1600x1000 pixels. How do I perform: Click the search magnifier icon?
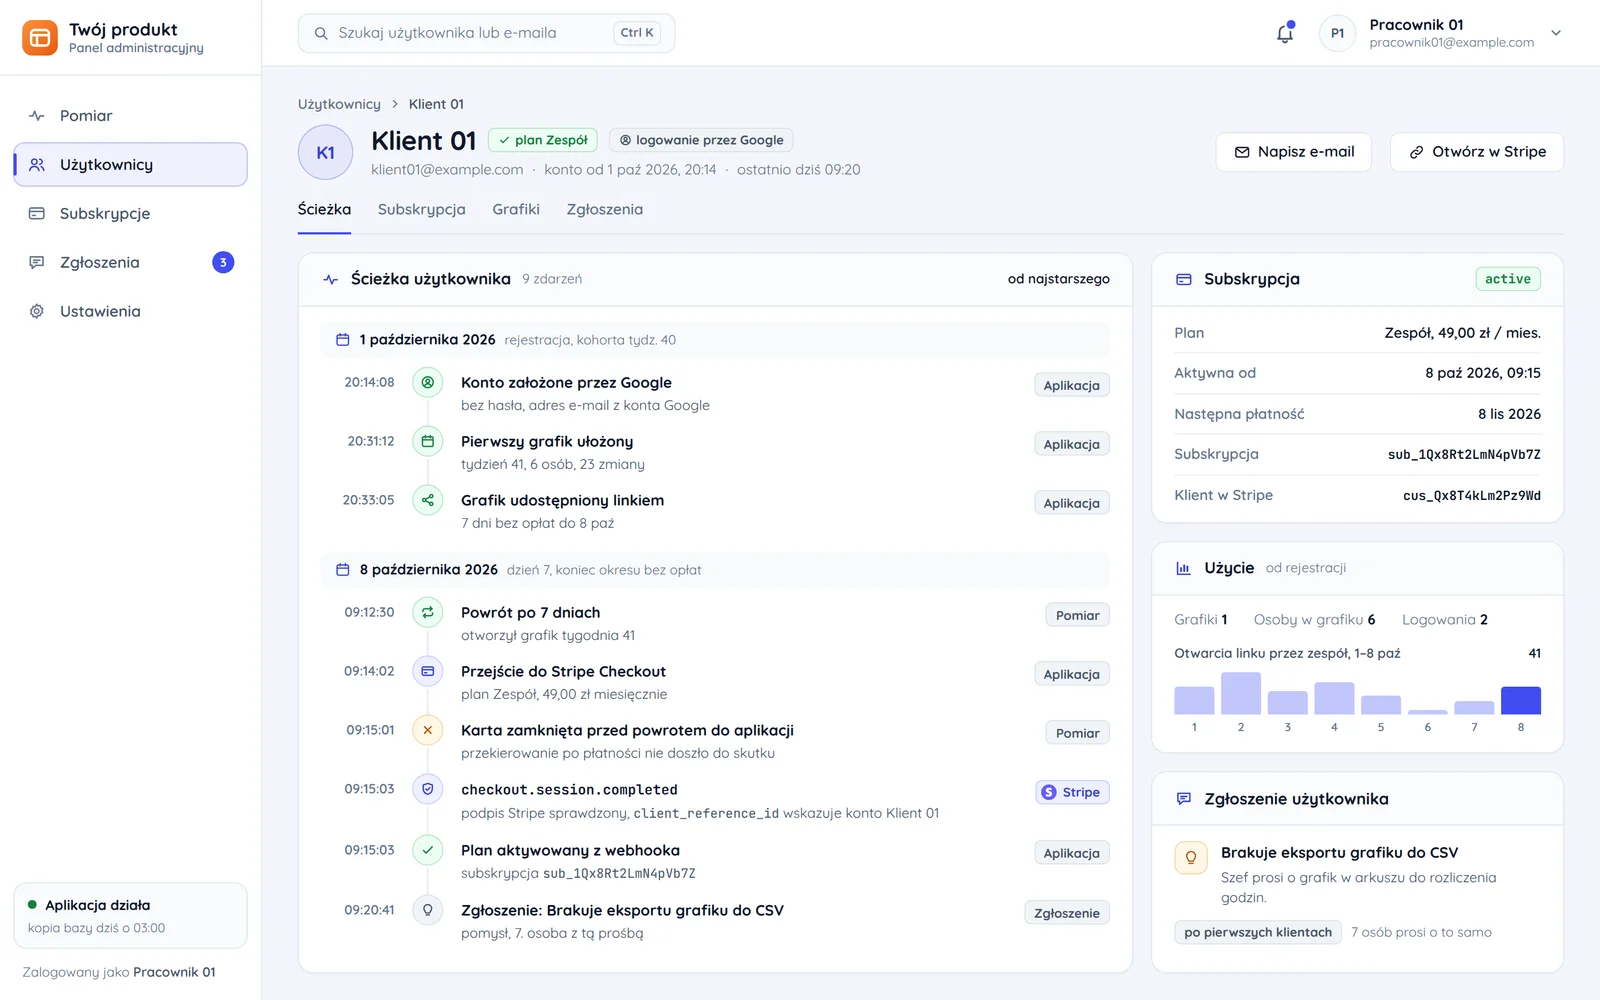click(321, 33)
